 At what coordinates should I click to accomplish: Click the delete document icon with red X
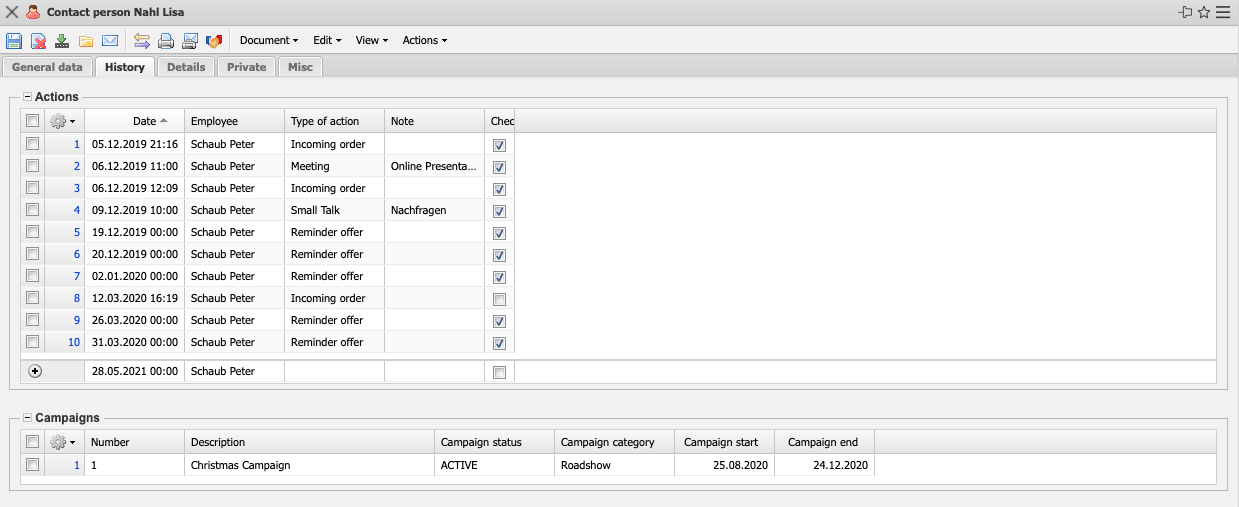38,41
